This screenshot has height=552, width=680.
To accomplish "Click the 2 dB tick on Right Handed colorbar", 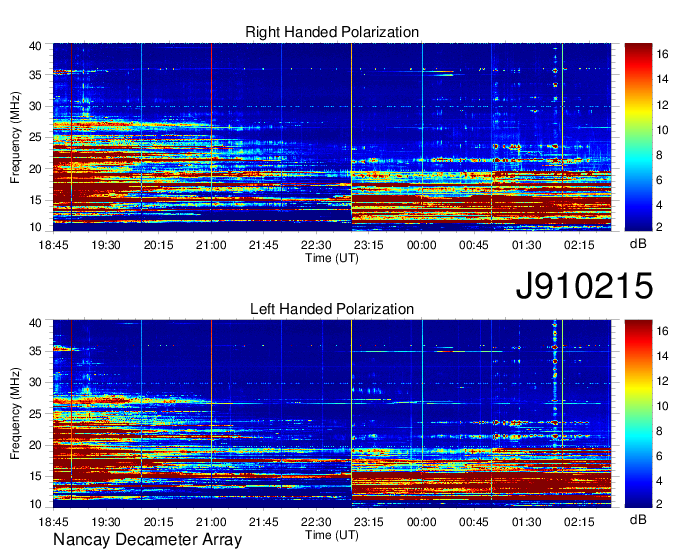I will [659, 227].
